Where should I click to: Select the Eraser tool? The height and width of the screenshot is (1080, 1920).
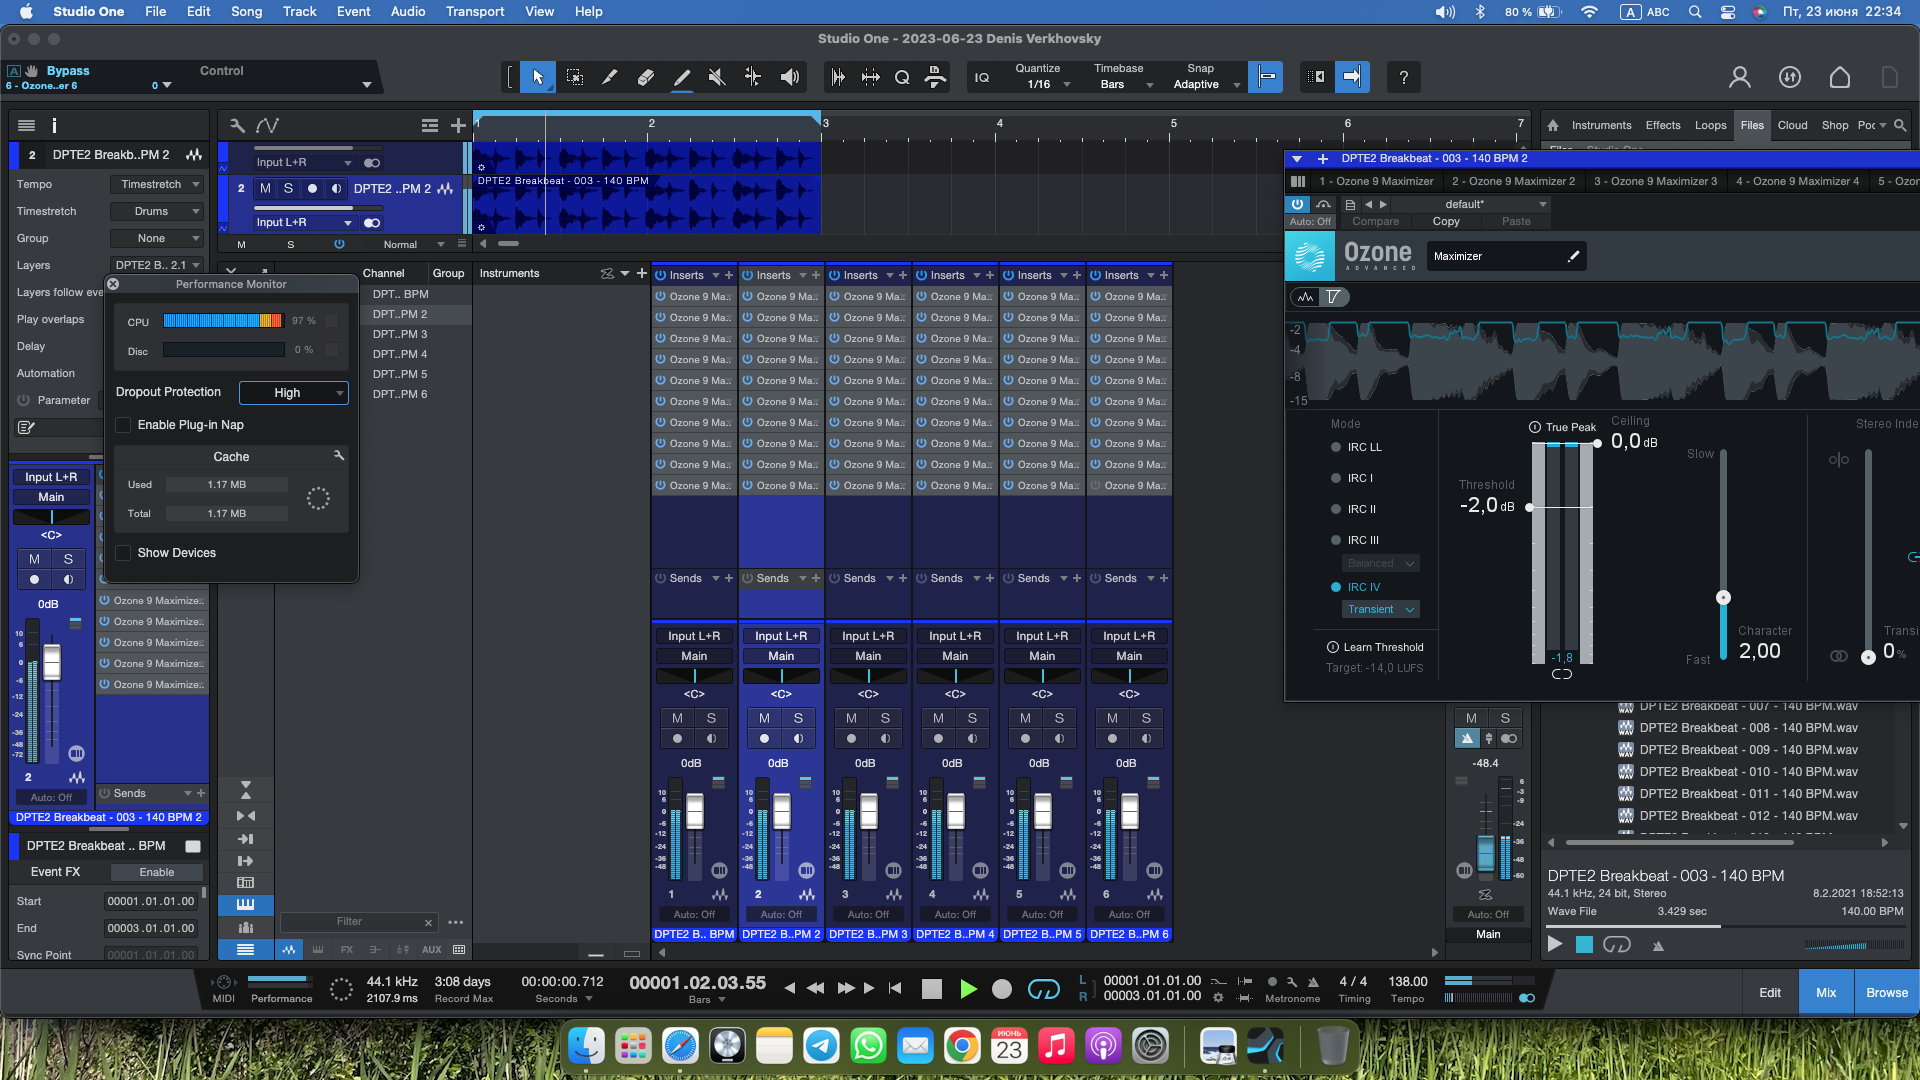pyautogui.click(x=645, y=77)
